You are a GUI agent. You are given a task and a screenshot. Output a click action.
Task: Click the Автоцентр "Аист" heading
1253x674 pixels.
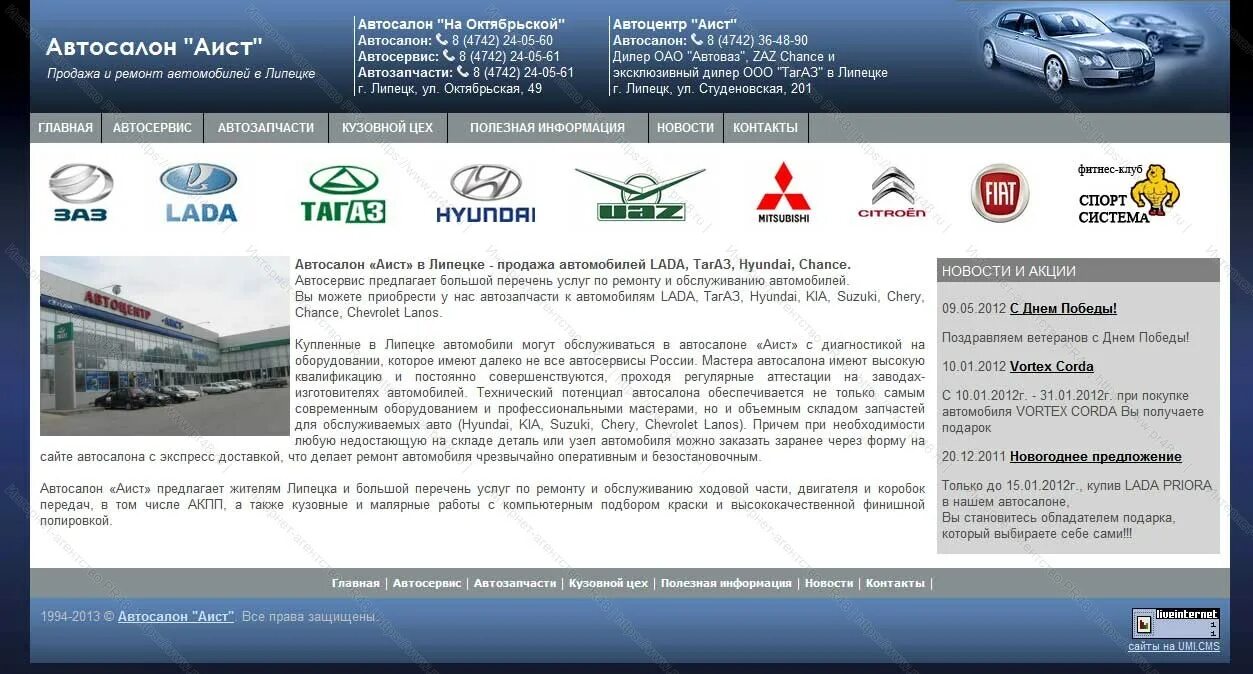pos(675,24)
